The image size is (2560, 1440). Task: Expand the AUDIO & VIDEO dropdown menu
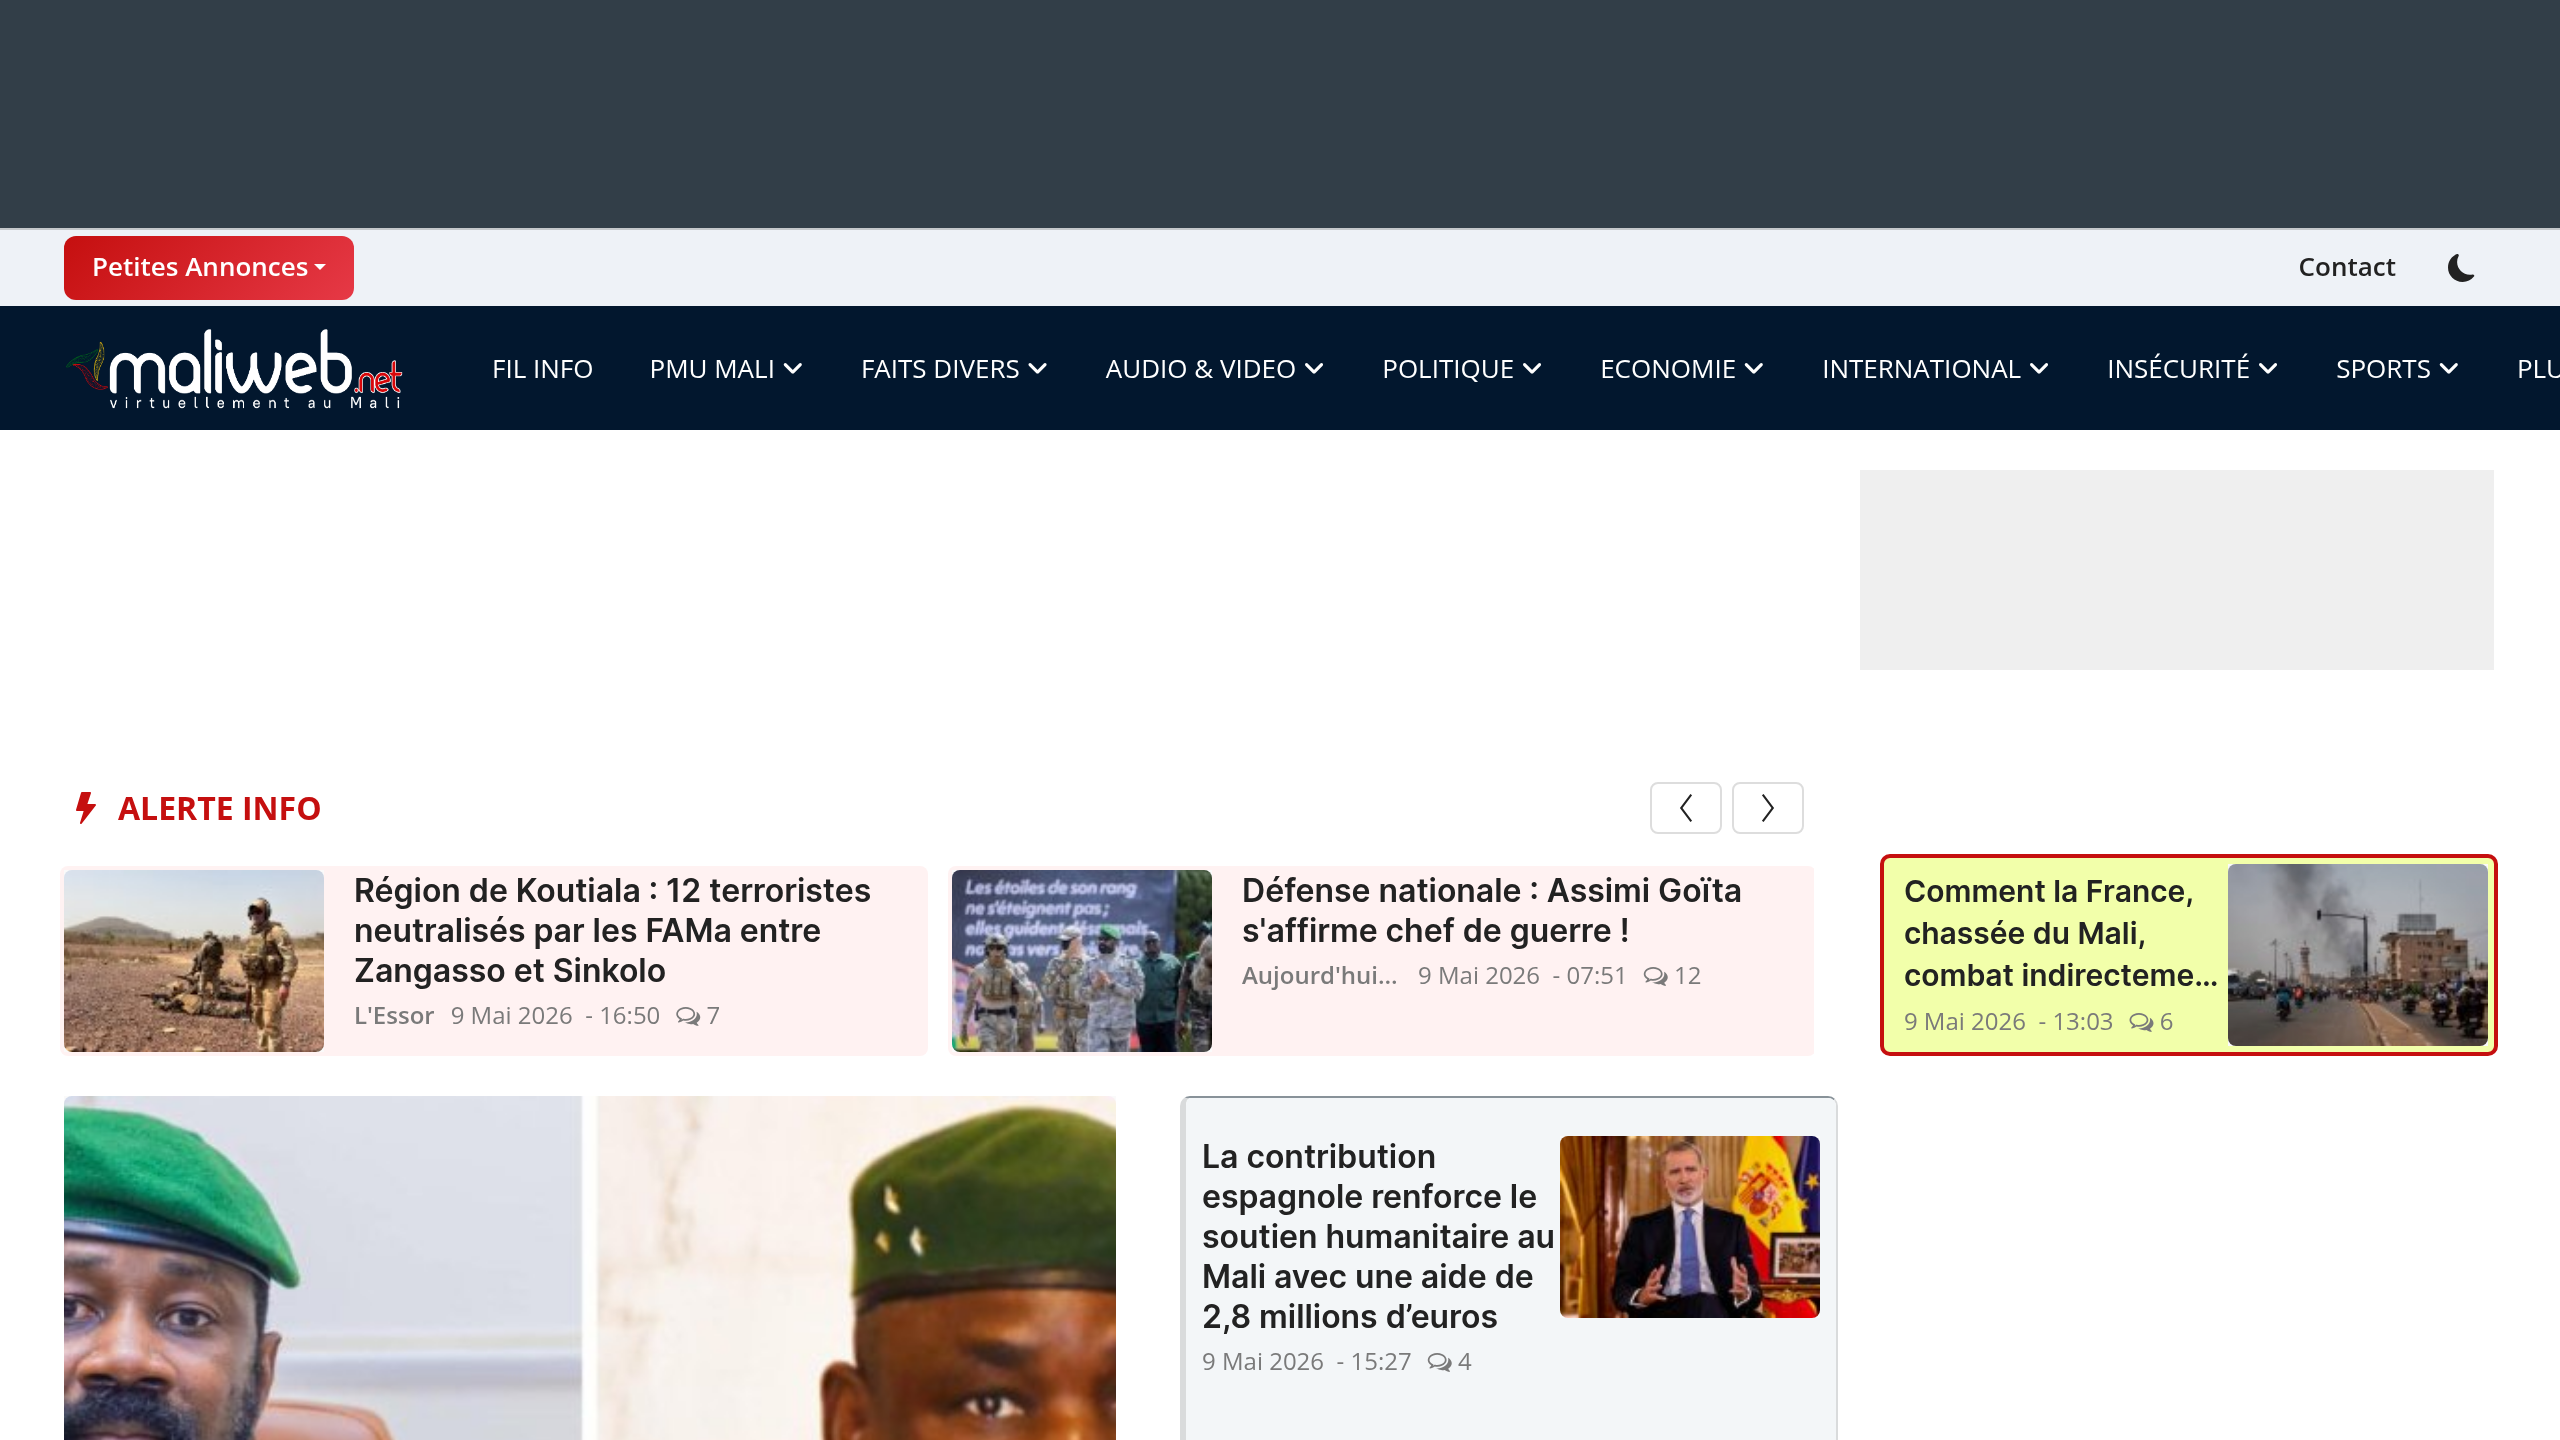pos(1214,369)
